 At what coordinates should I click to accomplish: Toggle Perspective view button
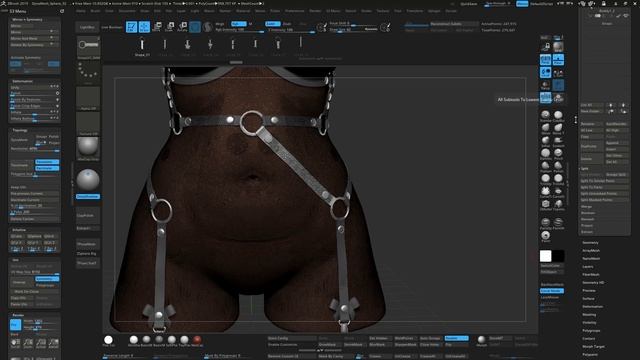coord(545,60)
